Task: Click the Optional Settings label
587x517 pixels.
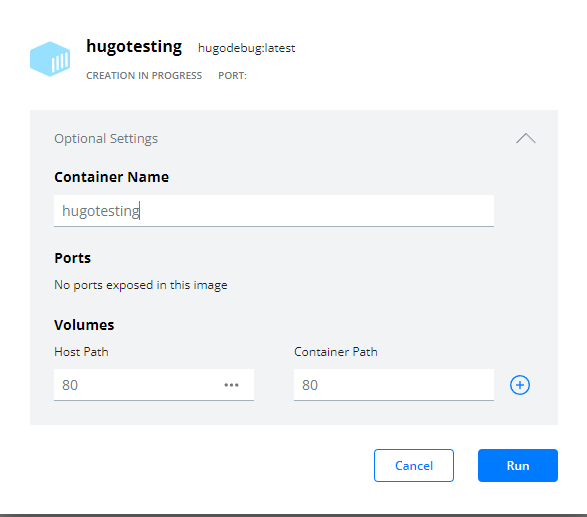Action: tap(106, 139)
